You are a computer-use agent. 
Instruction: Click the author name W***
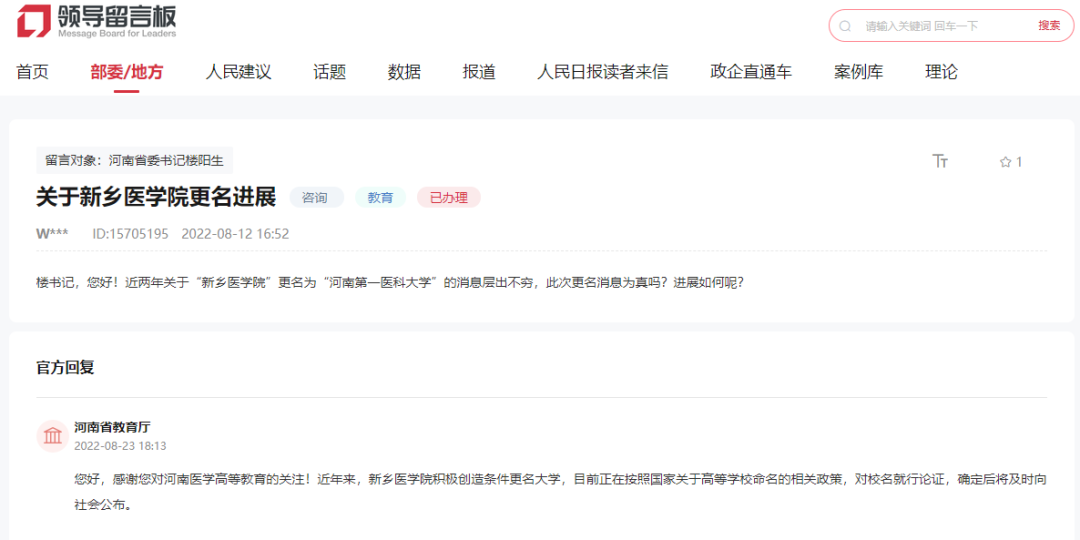(52, 233)
